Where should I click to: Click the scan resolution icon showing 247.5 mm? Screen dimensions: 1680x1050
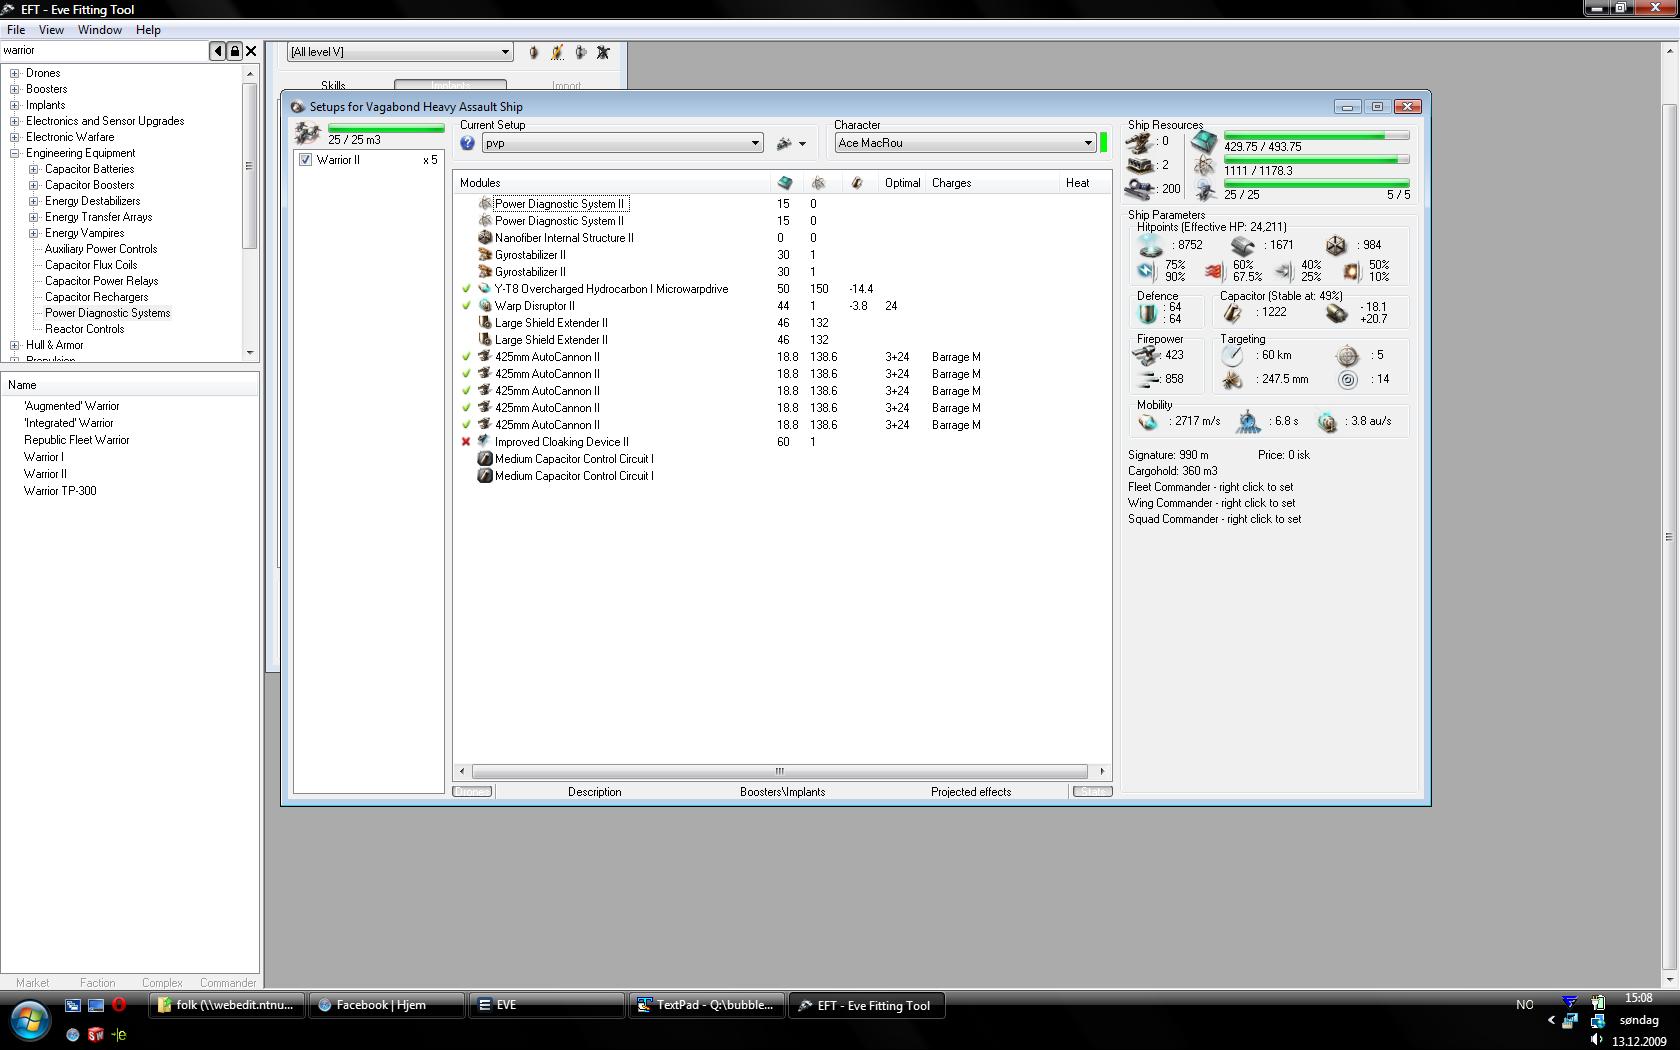tap(1233, 380)
